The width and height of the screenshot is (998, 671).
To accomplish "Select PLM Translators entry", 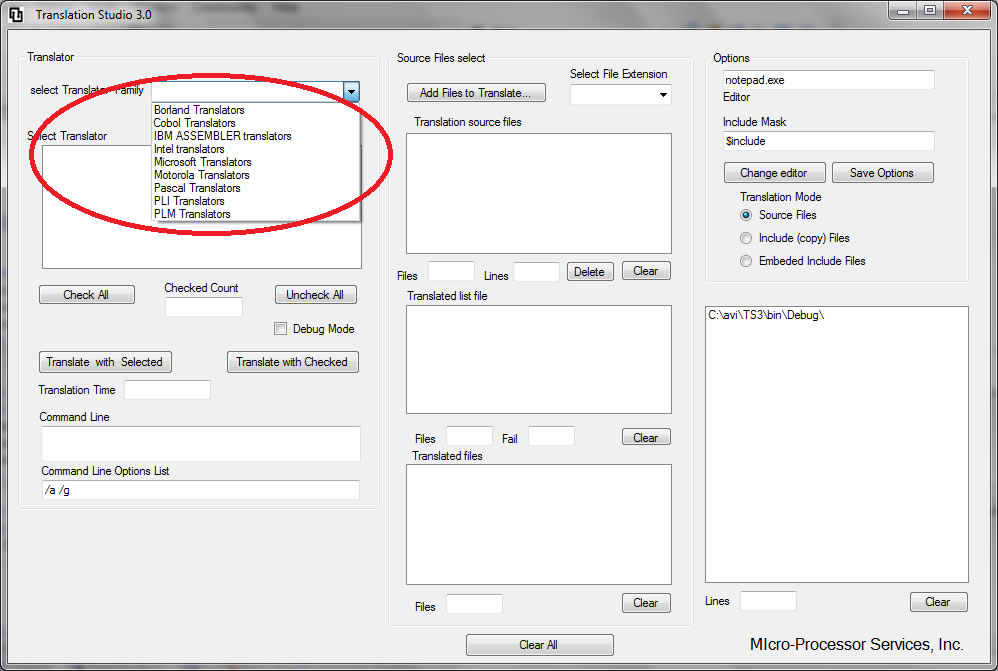I will (192, 214).
